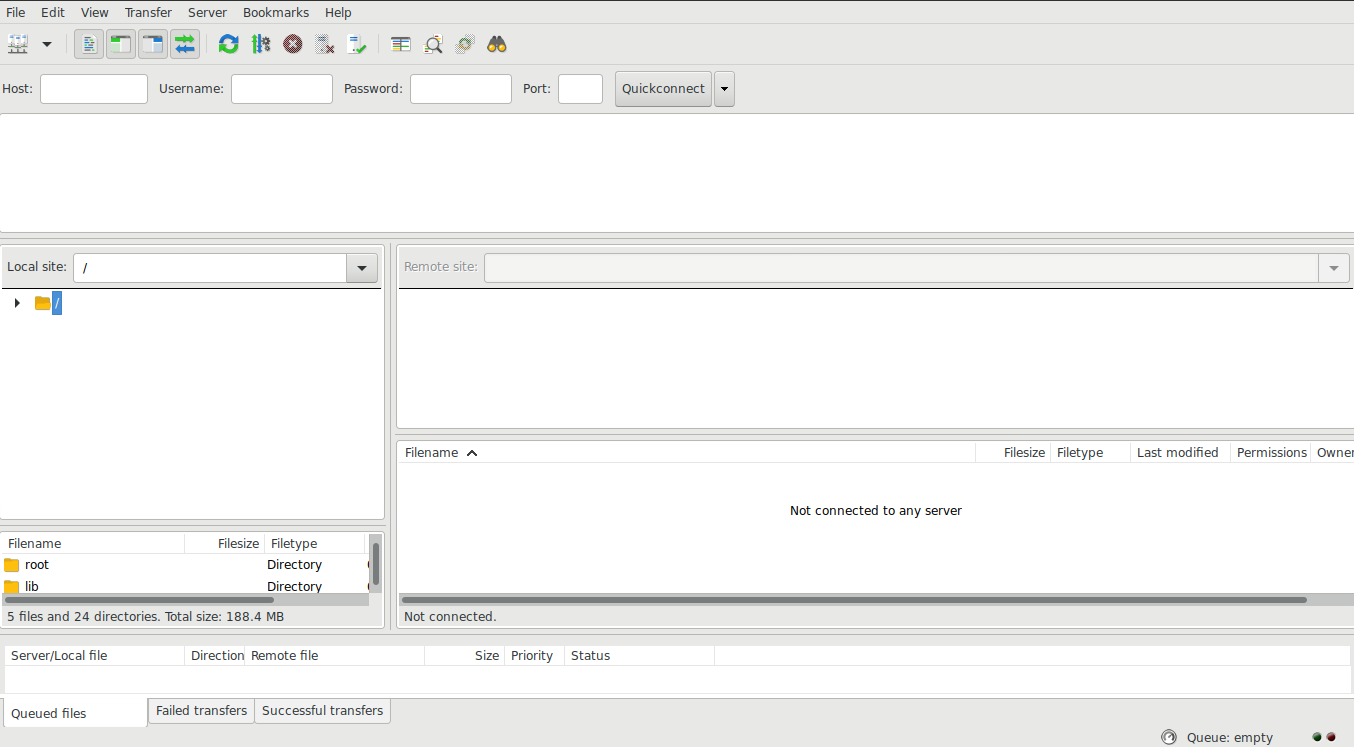Image resolution: width=1354 pixels, height=747 pixels.
Task: Click the process queue icon
Action: pyautogui.click(x=261, y=44)
